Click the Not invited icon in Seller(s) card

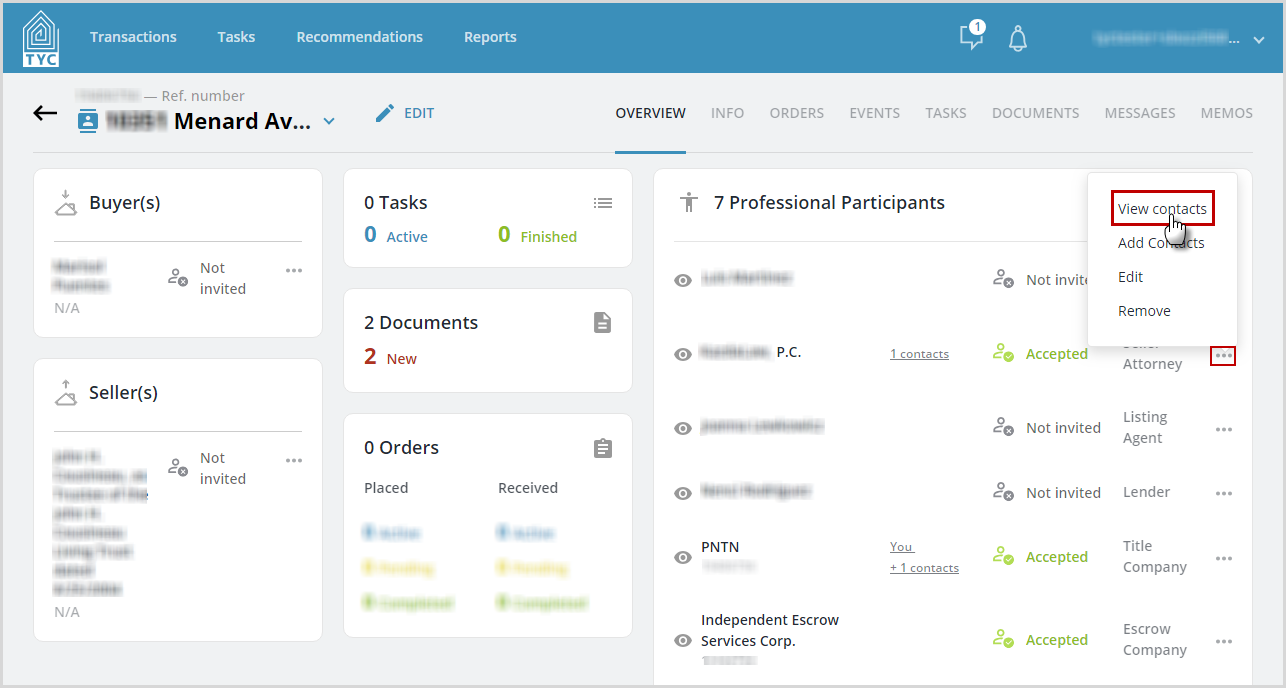click(177, 467)
